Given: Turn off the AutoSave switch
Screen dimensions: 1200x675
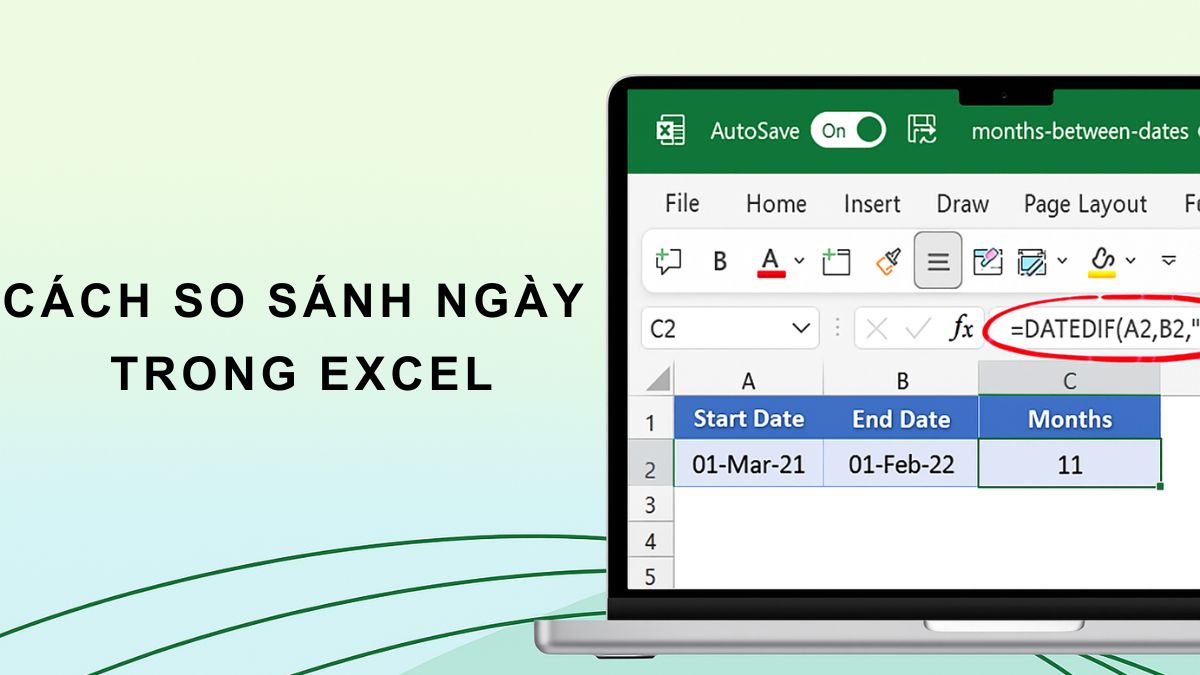Looking at the screenshot, I should 848,130.
